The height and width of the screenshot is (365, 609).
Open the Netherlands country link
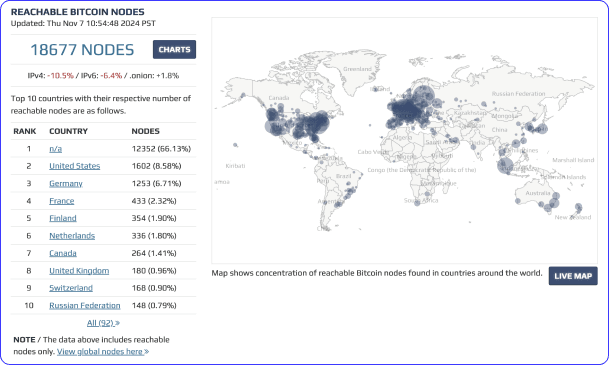click(72, 236)
